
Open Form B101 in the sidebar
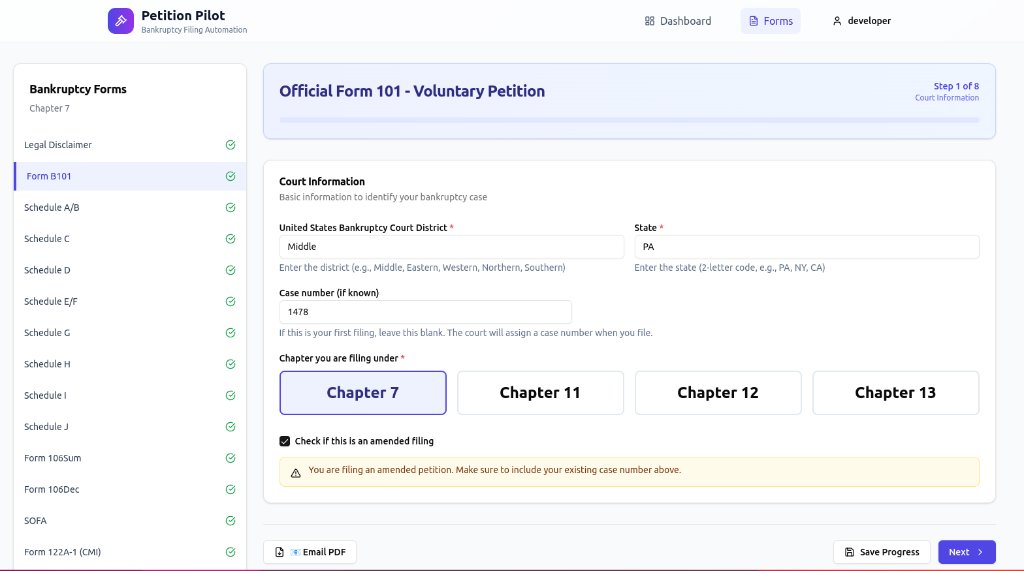(130, 176)
